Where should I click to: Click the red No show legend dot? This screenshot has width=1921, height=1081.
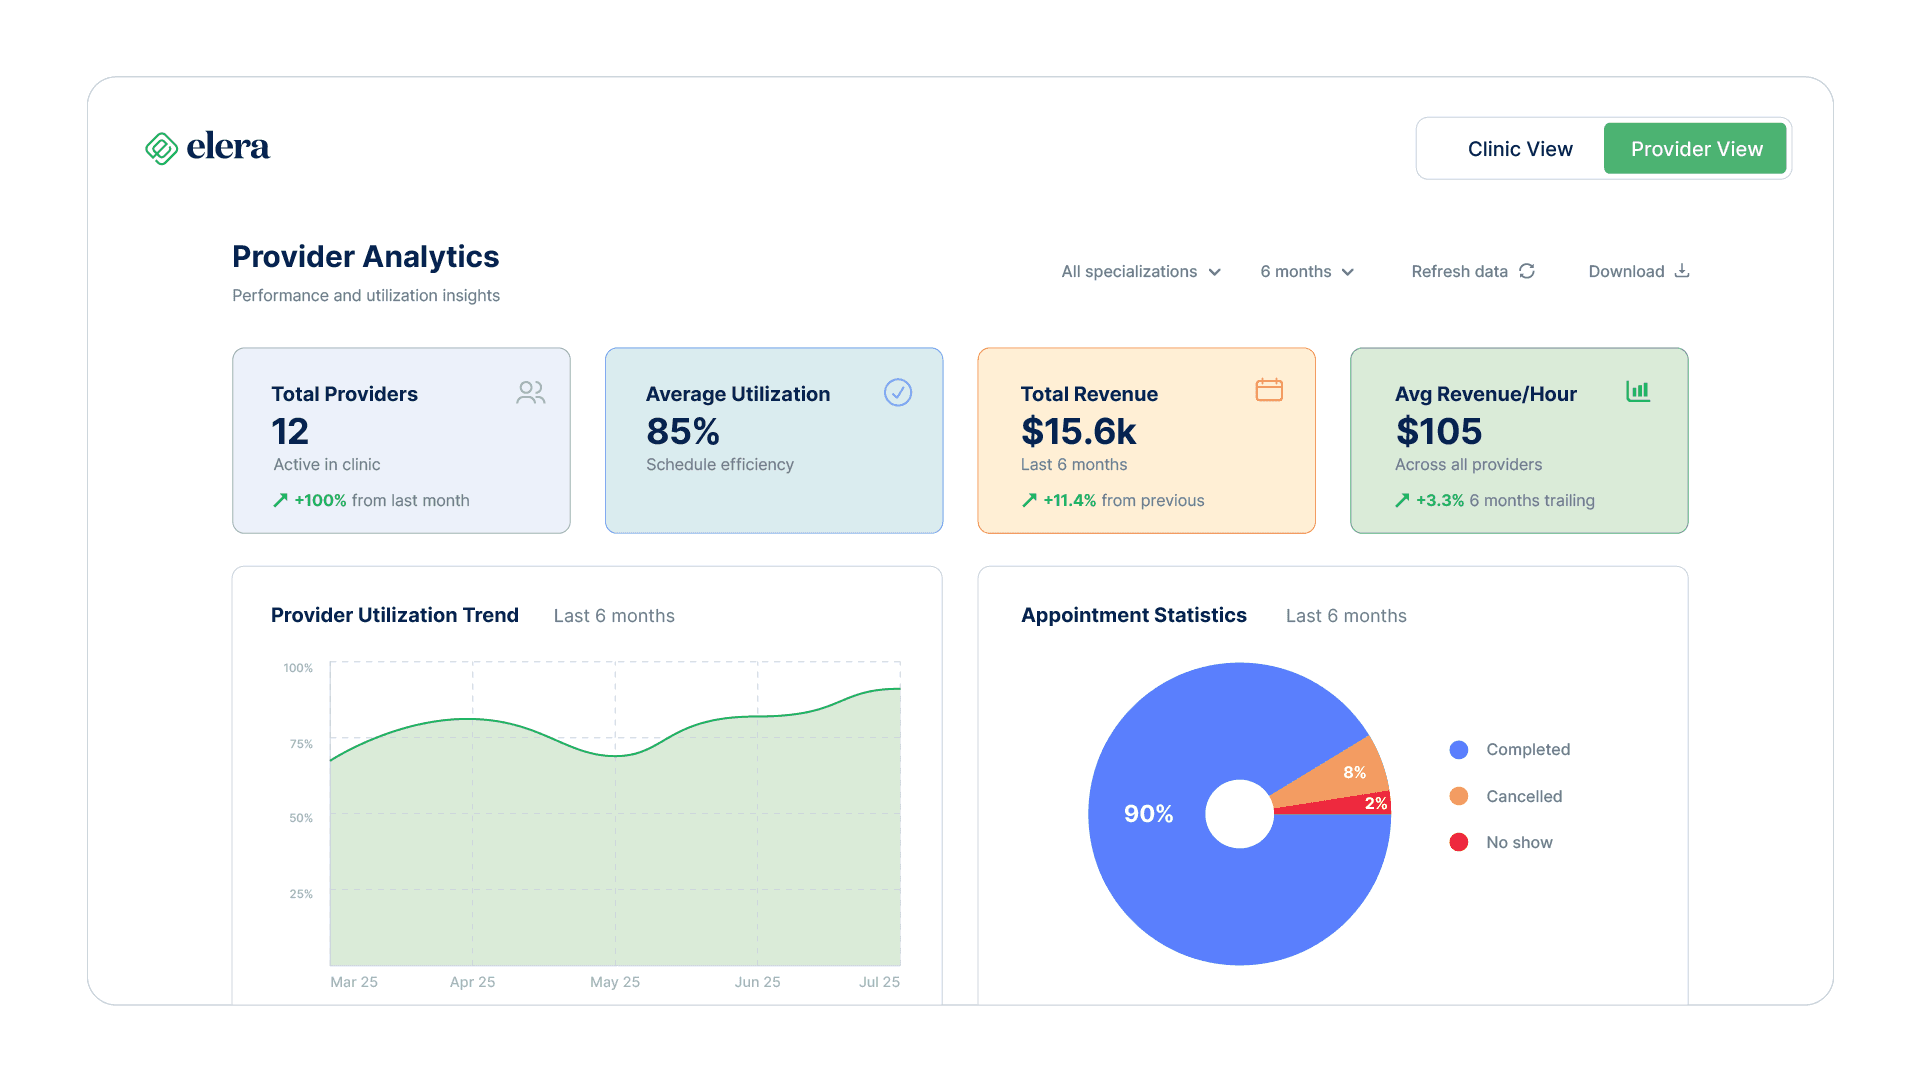pos(1459,842)
